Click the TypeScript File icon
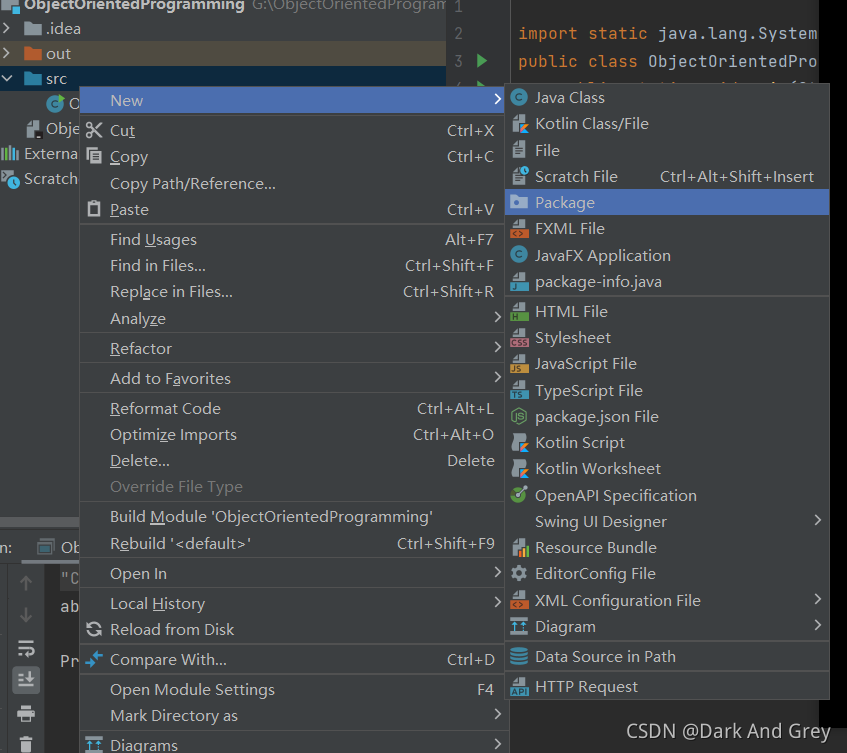847x753 pixels. coord(520,390)
